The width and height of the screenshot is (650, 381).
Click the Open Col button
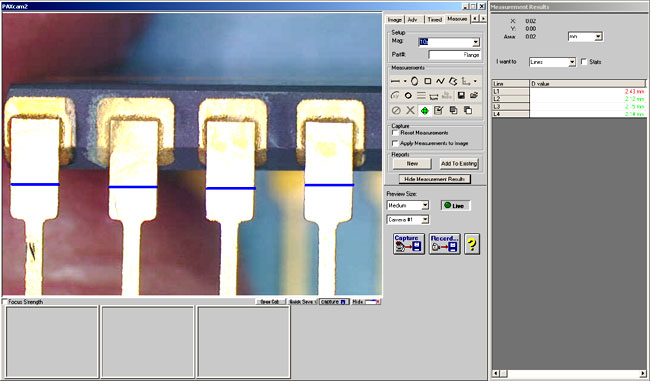tap(270, 302)
